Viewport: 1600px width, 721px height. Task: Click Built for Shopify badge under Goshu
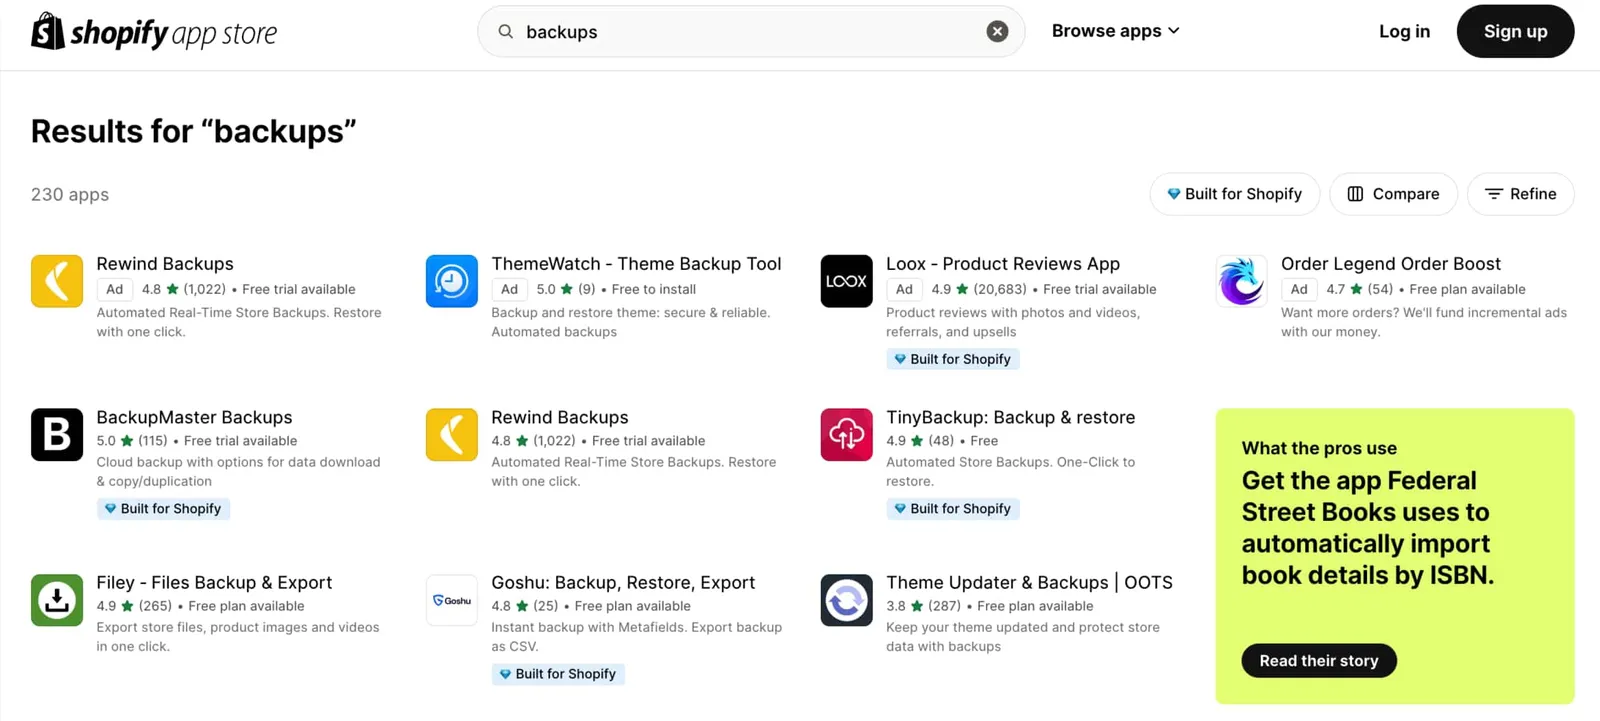tap(558, 674)
